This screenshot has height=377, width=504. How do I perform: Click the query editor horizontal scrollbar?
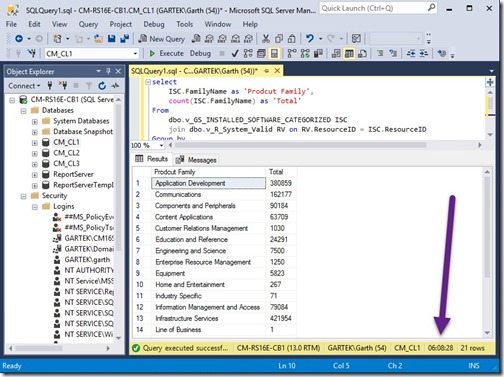(300, 145)
